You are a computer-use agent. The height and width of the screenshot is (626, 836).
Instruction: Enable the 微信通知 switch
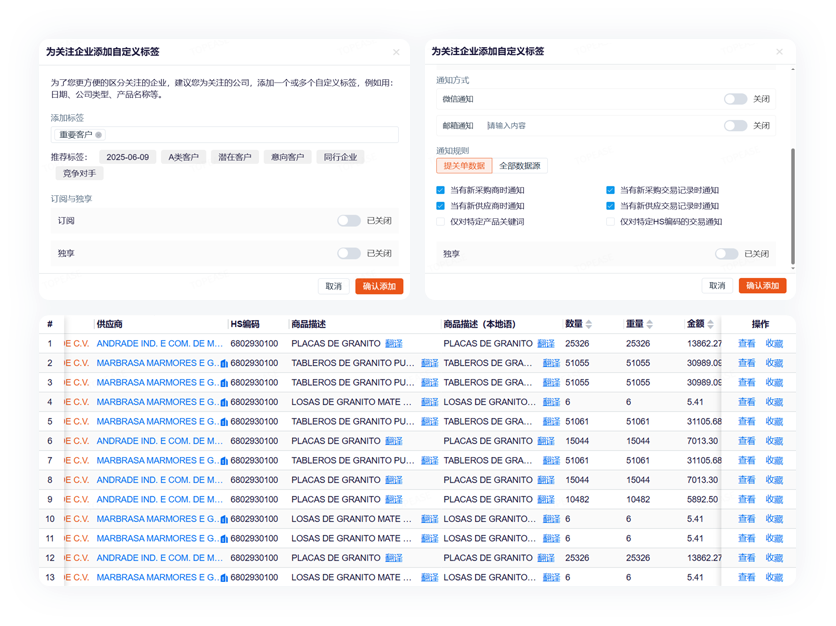pos(735,99)
